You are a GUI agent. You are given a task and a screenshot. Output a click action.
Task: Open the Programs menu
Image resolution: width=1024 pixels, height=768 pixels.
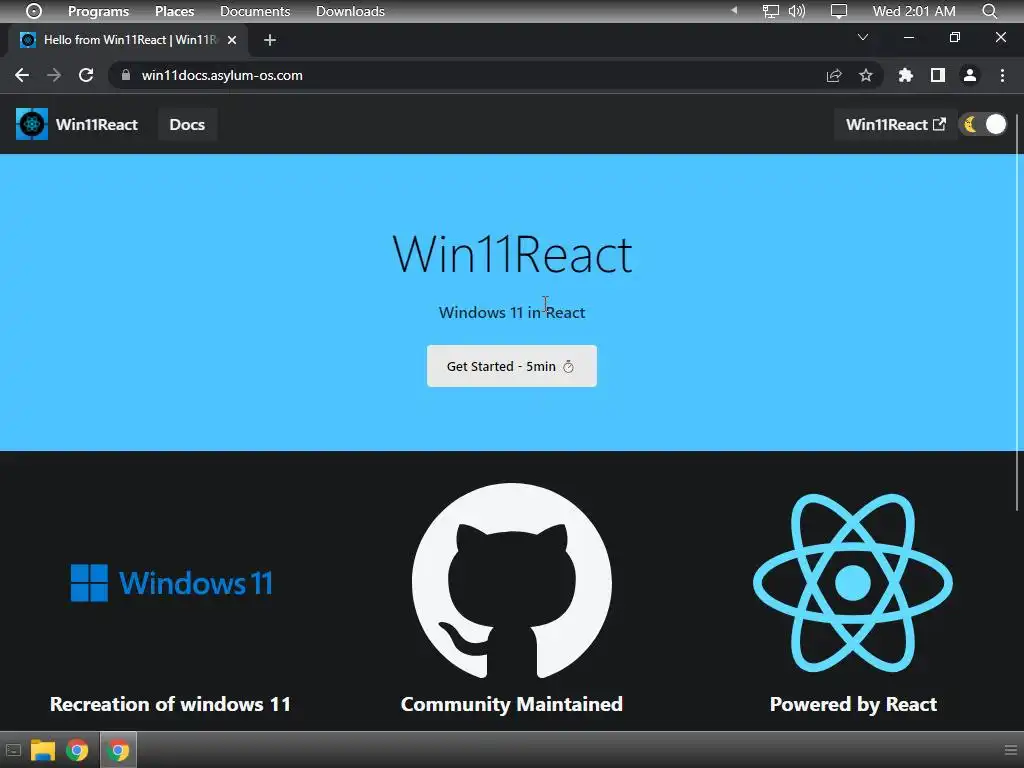[99, 11]
